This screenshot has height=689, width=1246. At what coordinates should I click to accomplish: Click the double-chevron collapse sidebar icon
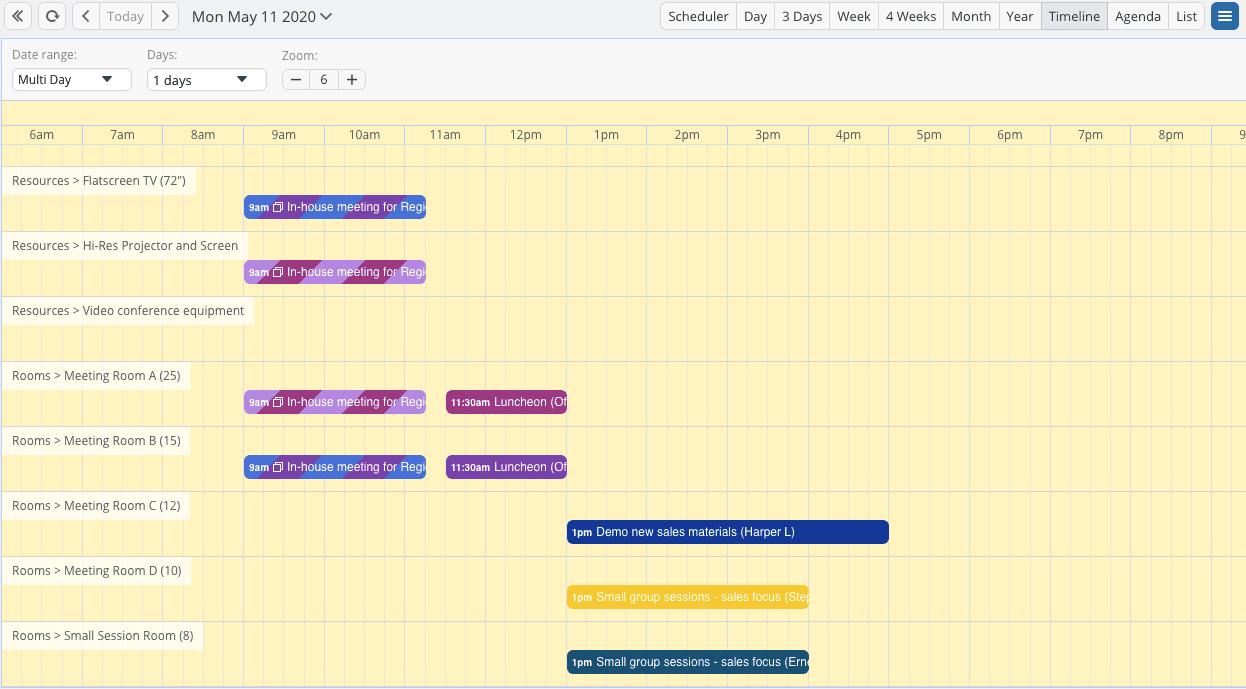17,16
